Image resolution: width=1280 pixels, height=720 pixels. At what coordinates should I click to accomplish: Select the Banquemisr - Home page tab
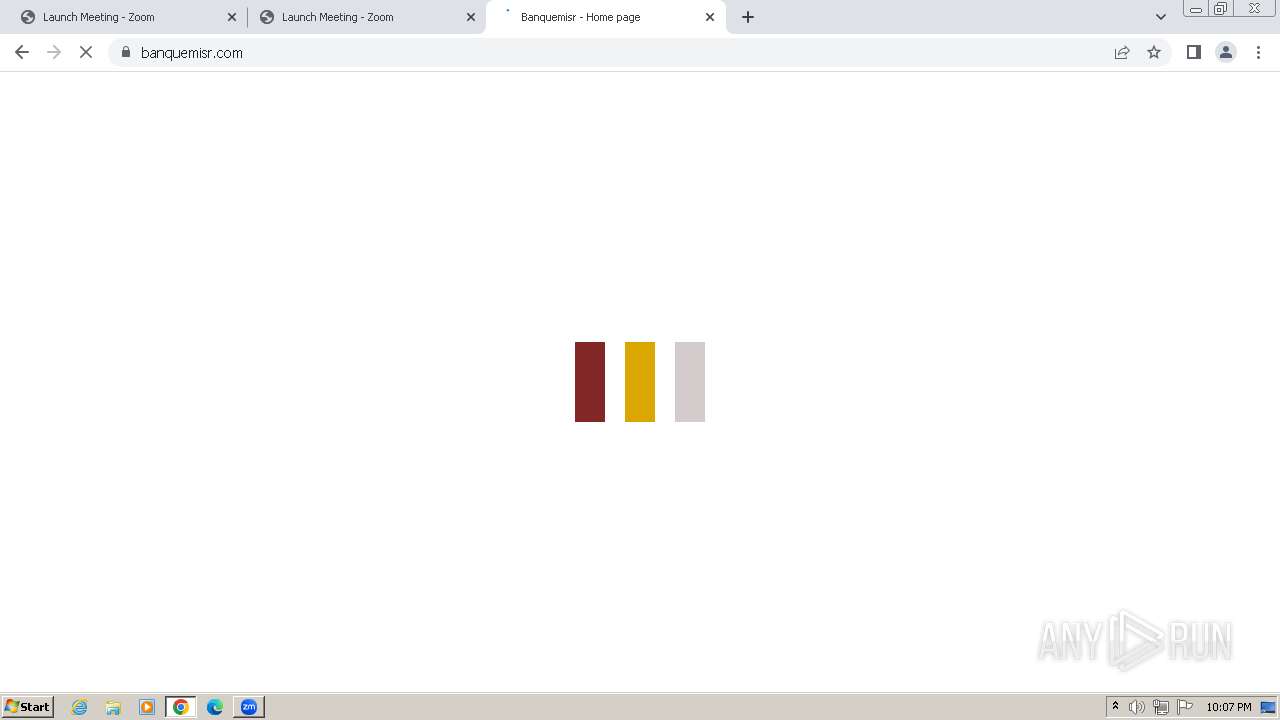[606, 17]
